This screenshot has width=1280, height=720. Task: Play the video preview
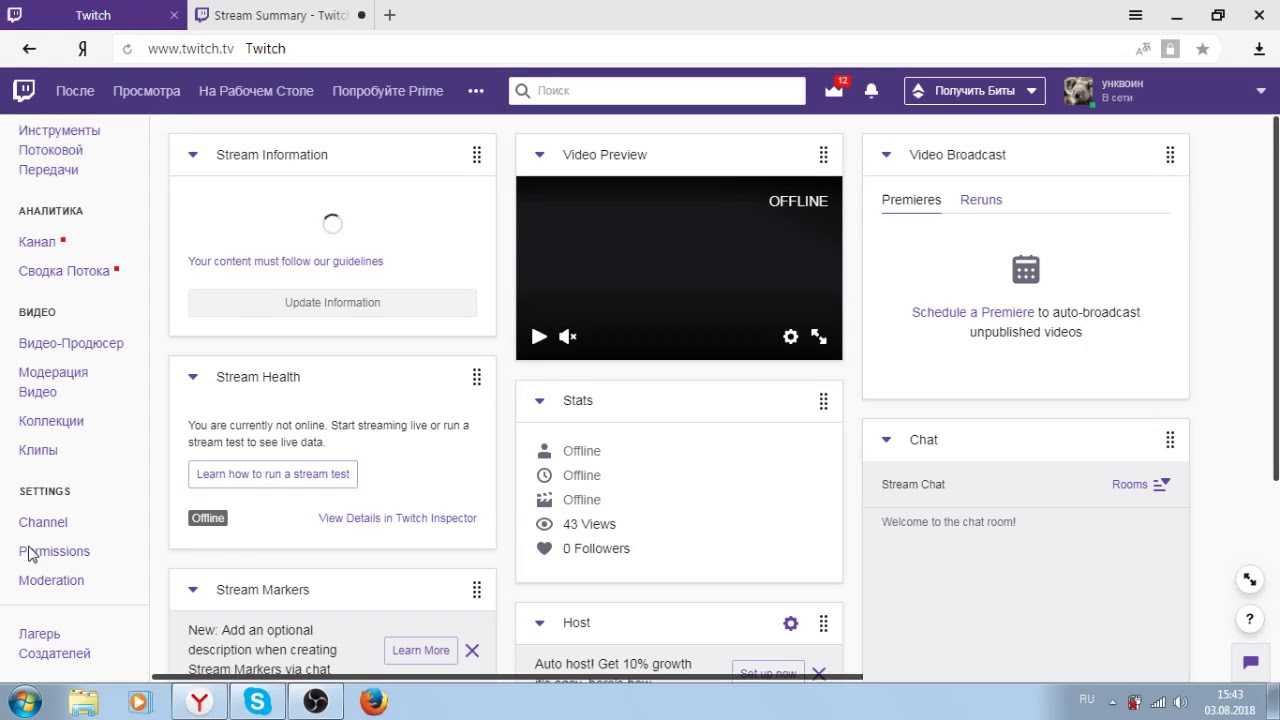pos(539,337)
